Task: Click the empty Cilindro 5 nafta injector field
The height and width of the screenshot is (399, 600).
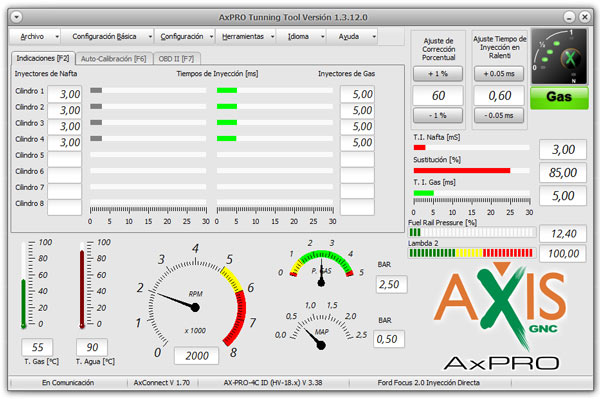Action: point(64,158)
